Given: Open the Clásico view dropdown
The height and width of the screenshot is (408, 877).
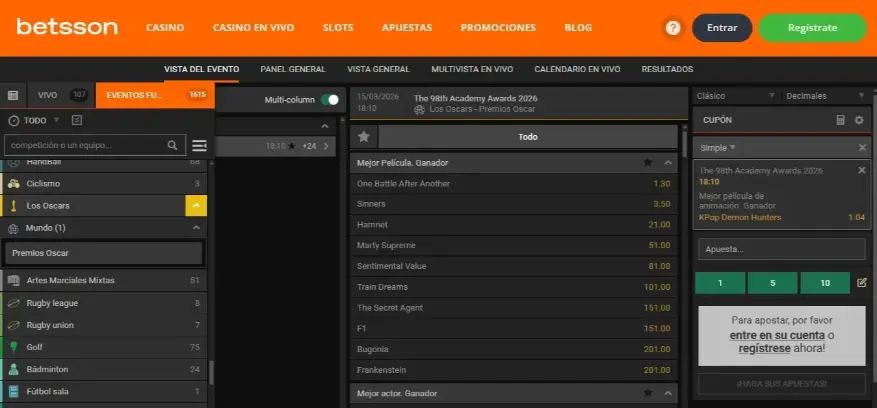Looking at the screenshot, I should click(x=735, y=96).
